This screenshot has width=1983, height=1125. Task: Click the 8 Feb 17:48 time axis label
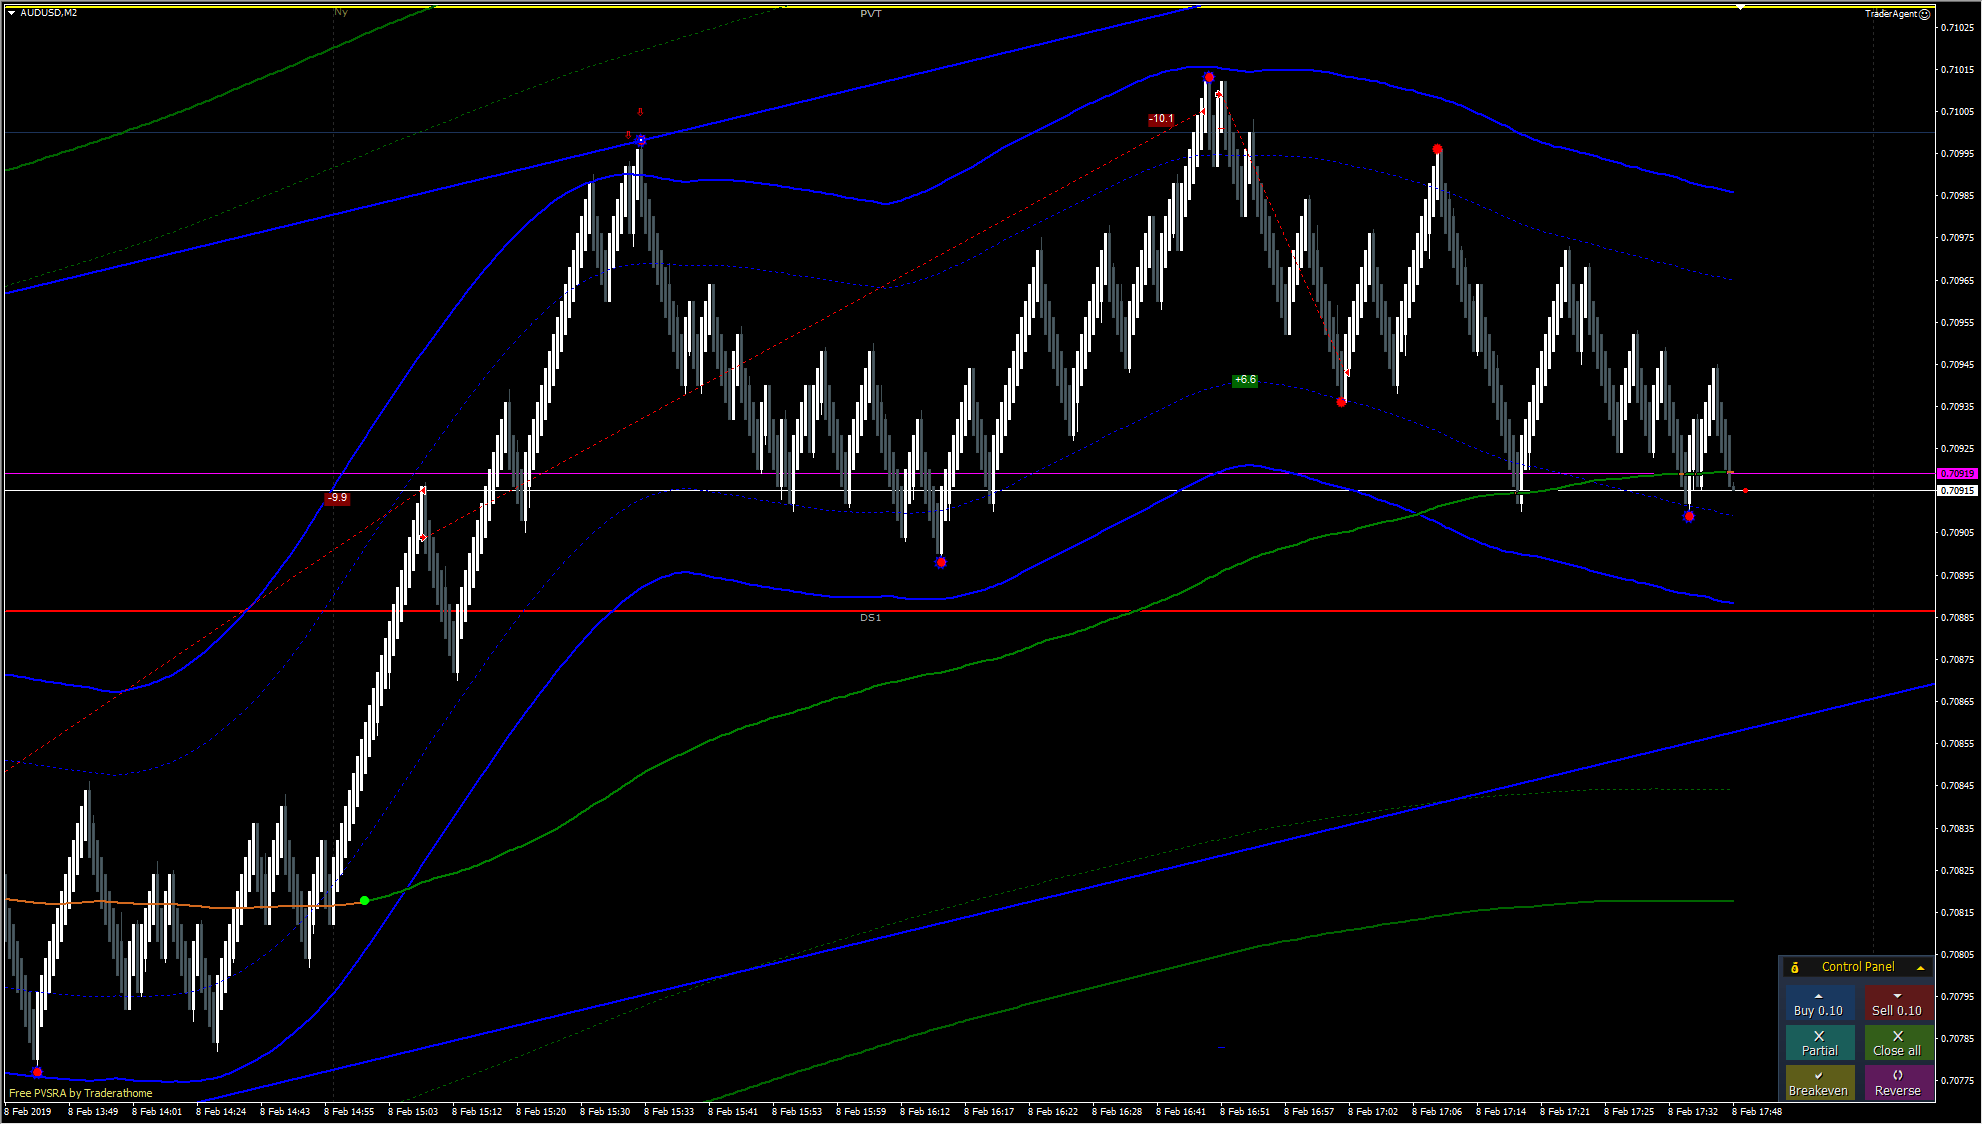click(x=1757, y=1112)
